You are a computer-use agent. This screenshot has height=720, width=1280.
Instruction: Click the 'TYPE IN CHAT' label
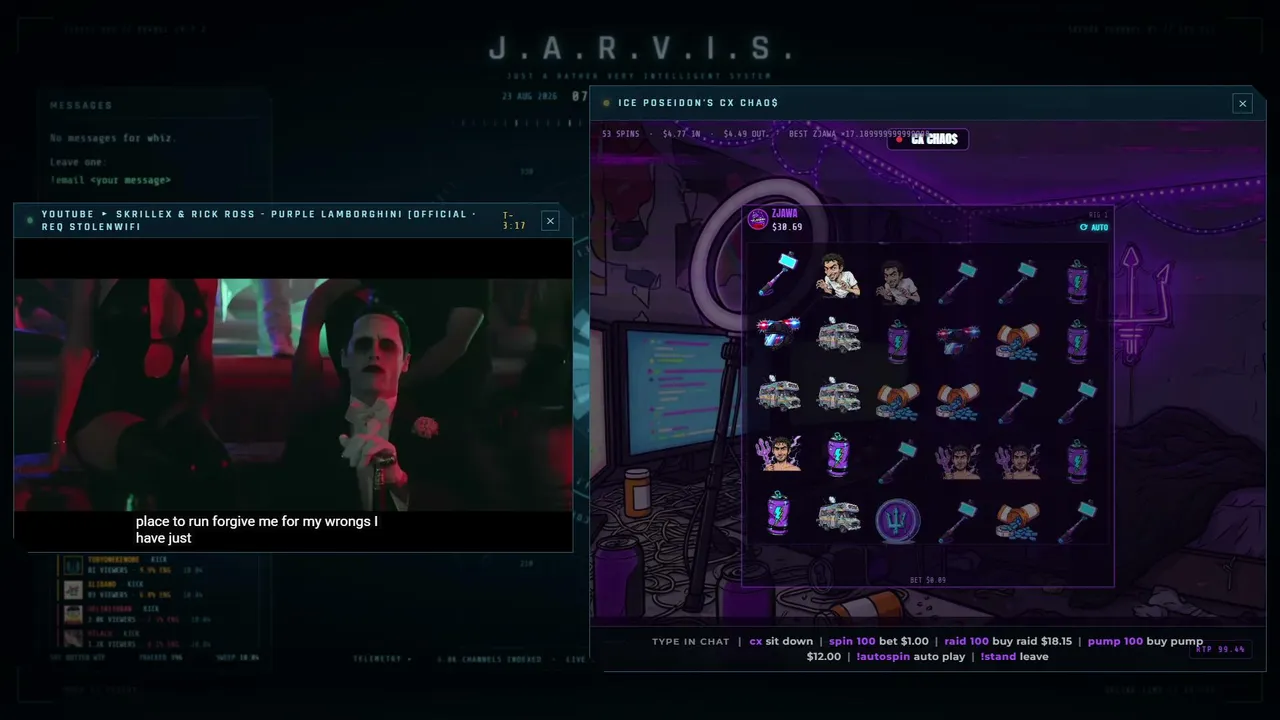(691, 642)
